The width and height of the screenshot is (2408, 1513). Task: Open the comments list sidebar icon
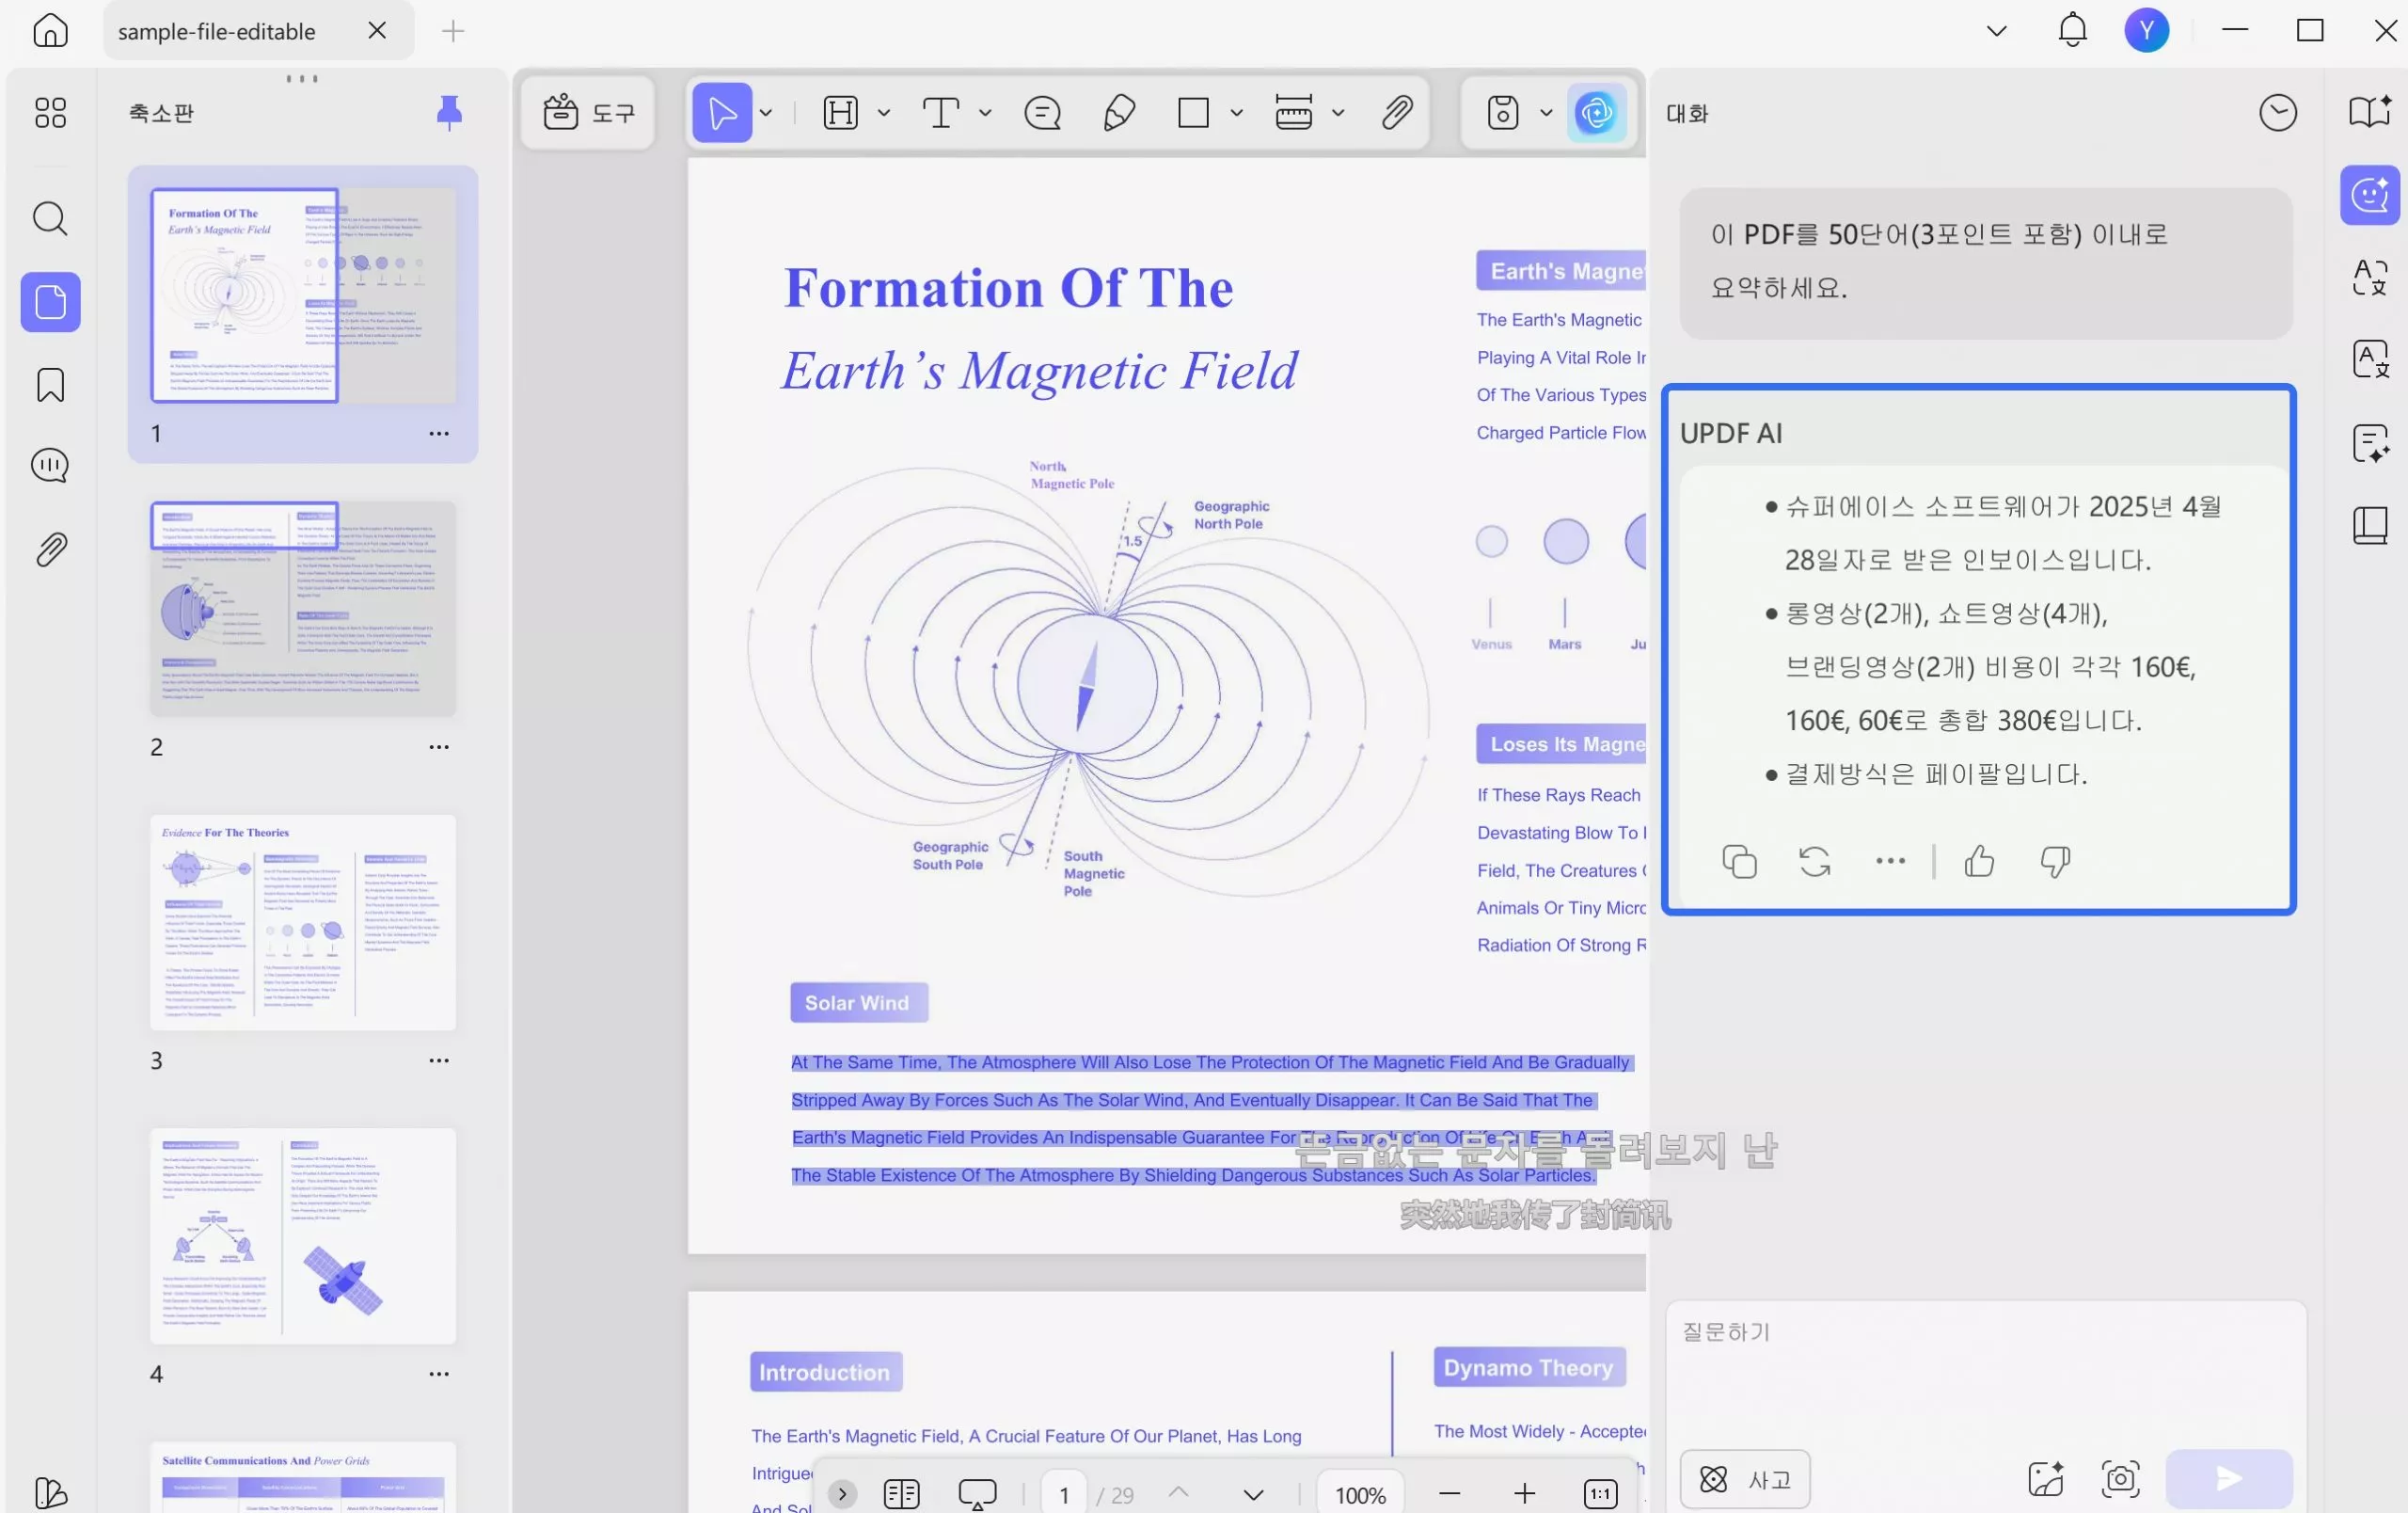[x=50, y=465]
